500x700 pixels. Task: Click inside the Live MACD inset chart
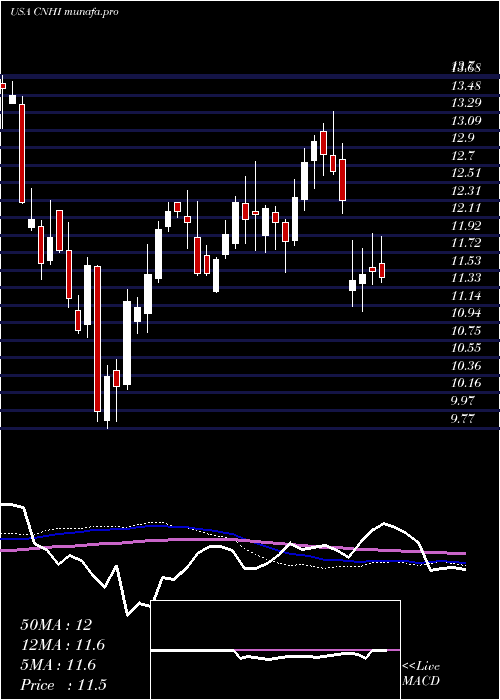coord(275,650)
